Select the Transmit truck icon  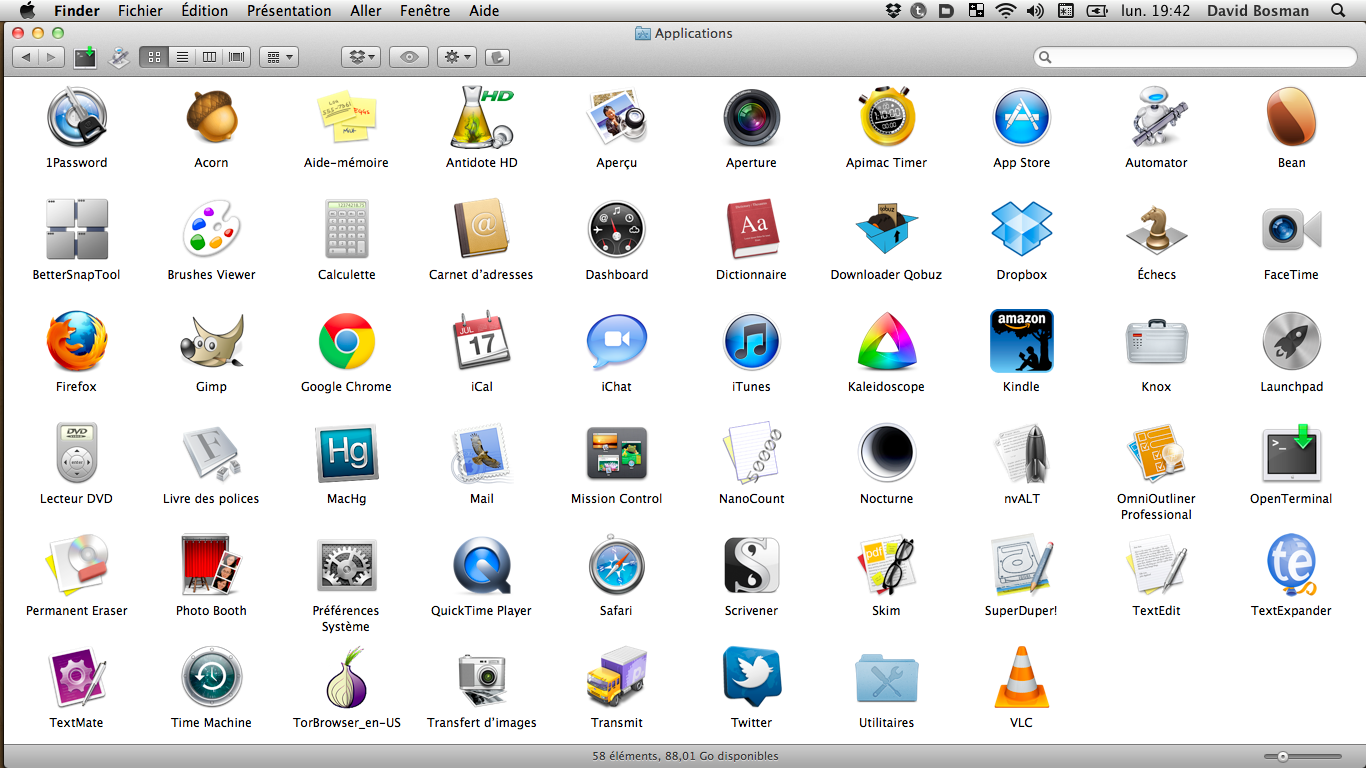pyautogui.click(x=616, y=678)
